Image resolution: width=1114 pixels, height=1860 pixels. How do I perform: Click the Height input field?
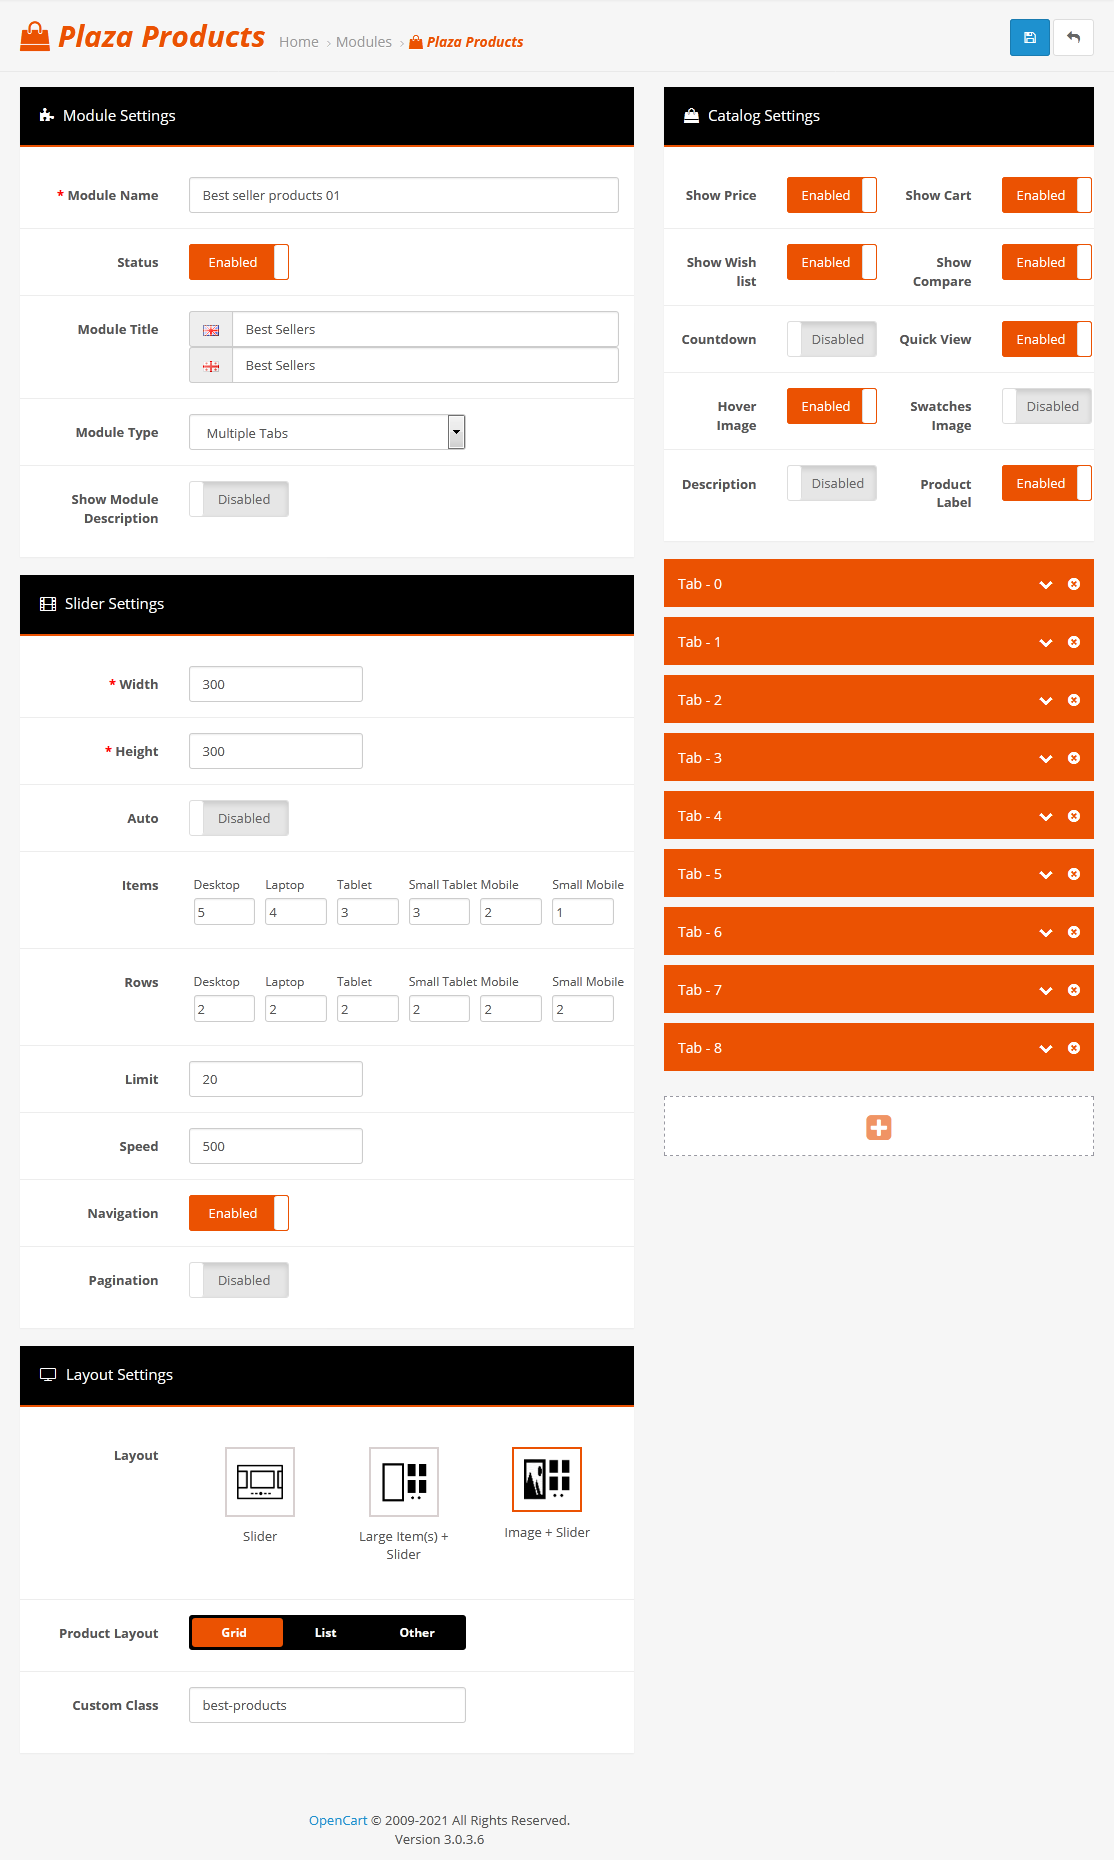click(x=276, y=751)
